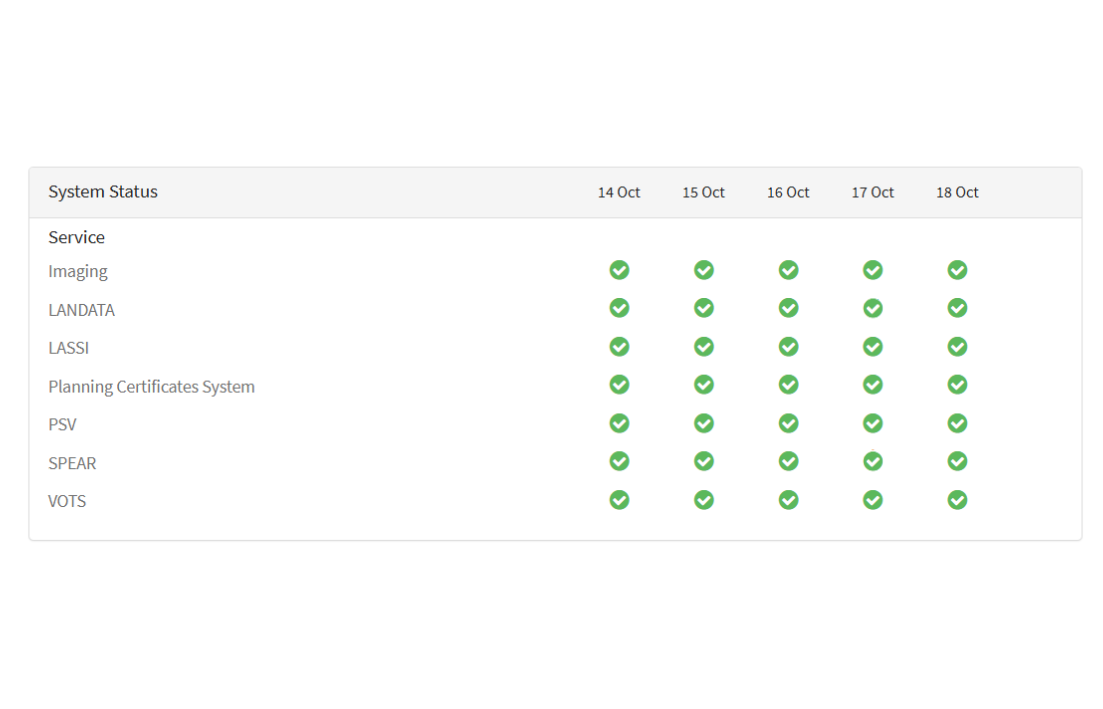1103x709 pixels.
Task: Click VOTS status icon for 16 Oct
Action: pyautogui.click(x=788, y=499)
